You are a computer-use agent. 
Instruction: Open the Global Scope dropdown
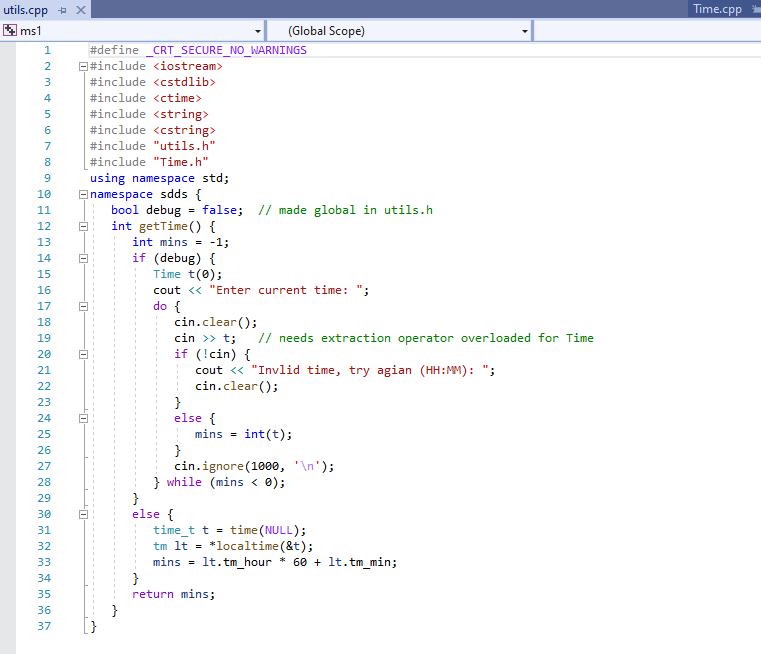click(x=525, y=31)
